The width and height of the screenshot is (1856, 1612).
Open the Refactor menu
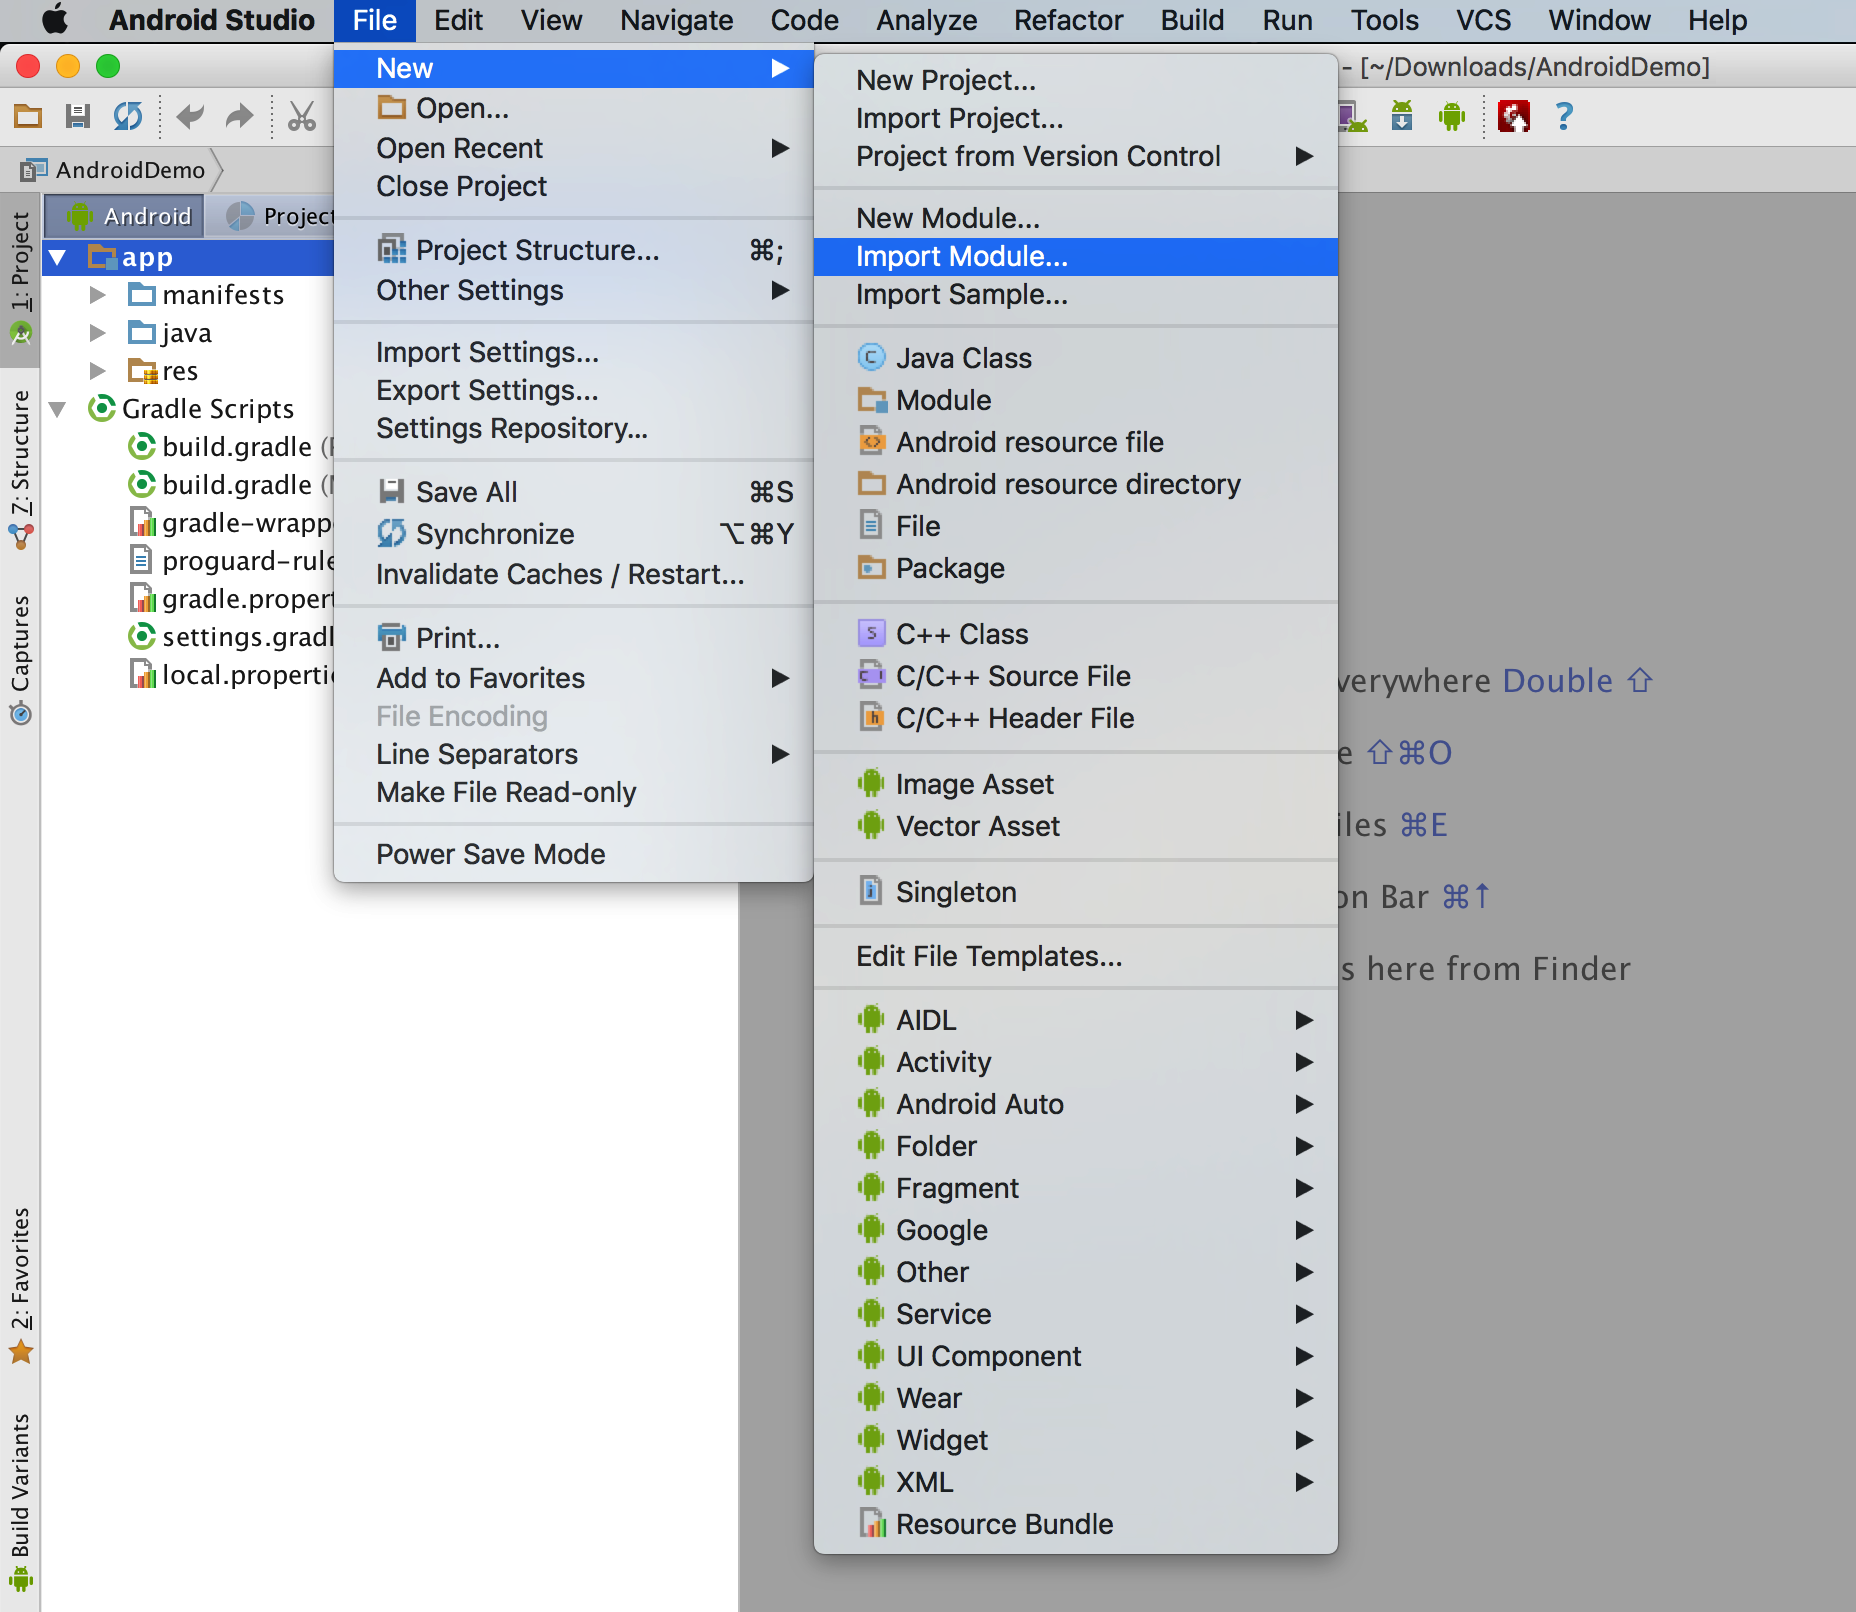click(1068, 20)
